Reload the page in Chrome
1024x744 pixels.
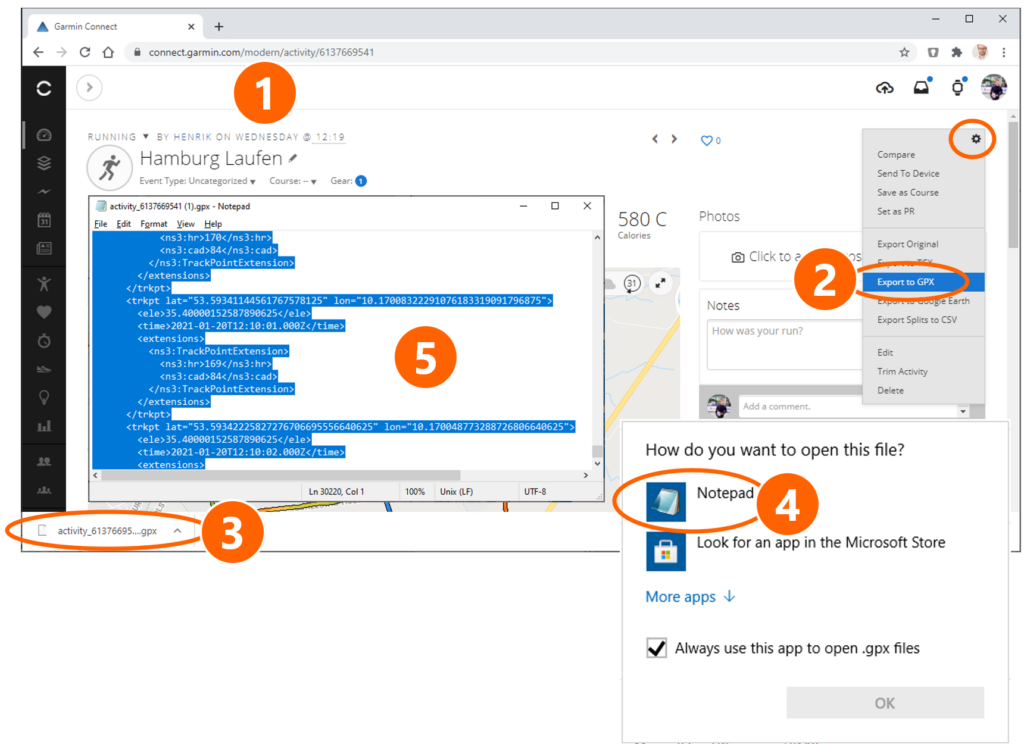[x=85, y=52]
